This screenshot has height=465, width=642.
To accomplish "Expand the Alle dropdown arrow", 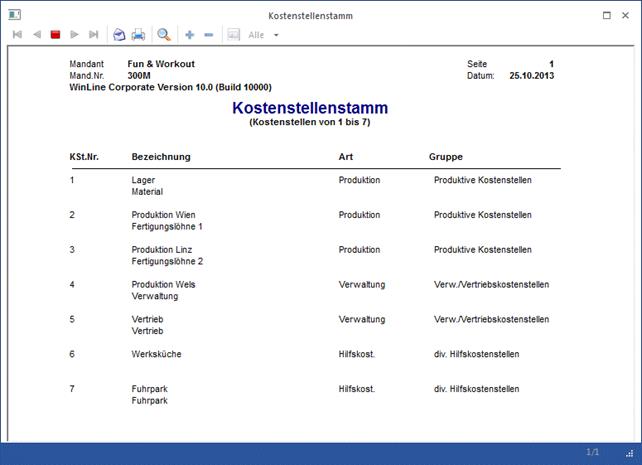I will [x=277, y=35].
